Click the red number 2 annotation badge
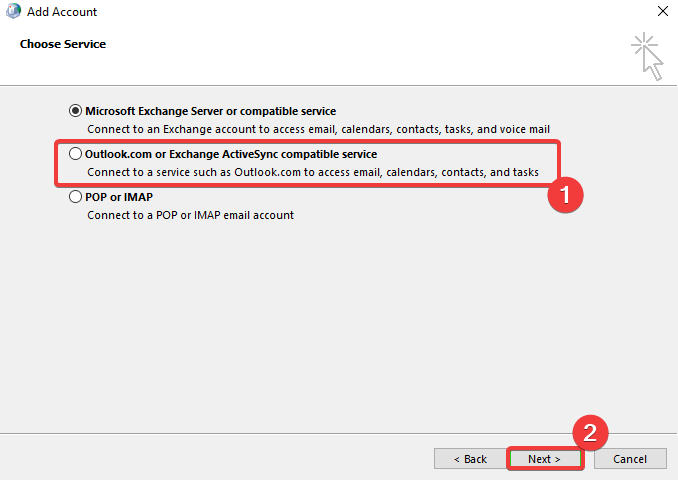Viewport: 678px width, 480px height. (590, 433)
